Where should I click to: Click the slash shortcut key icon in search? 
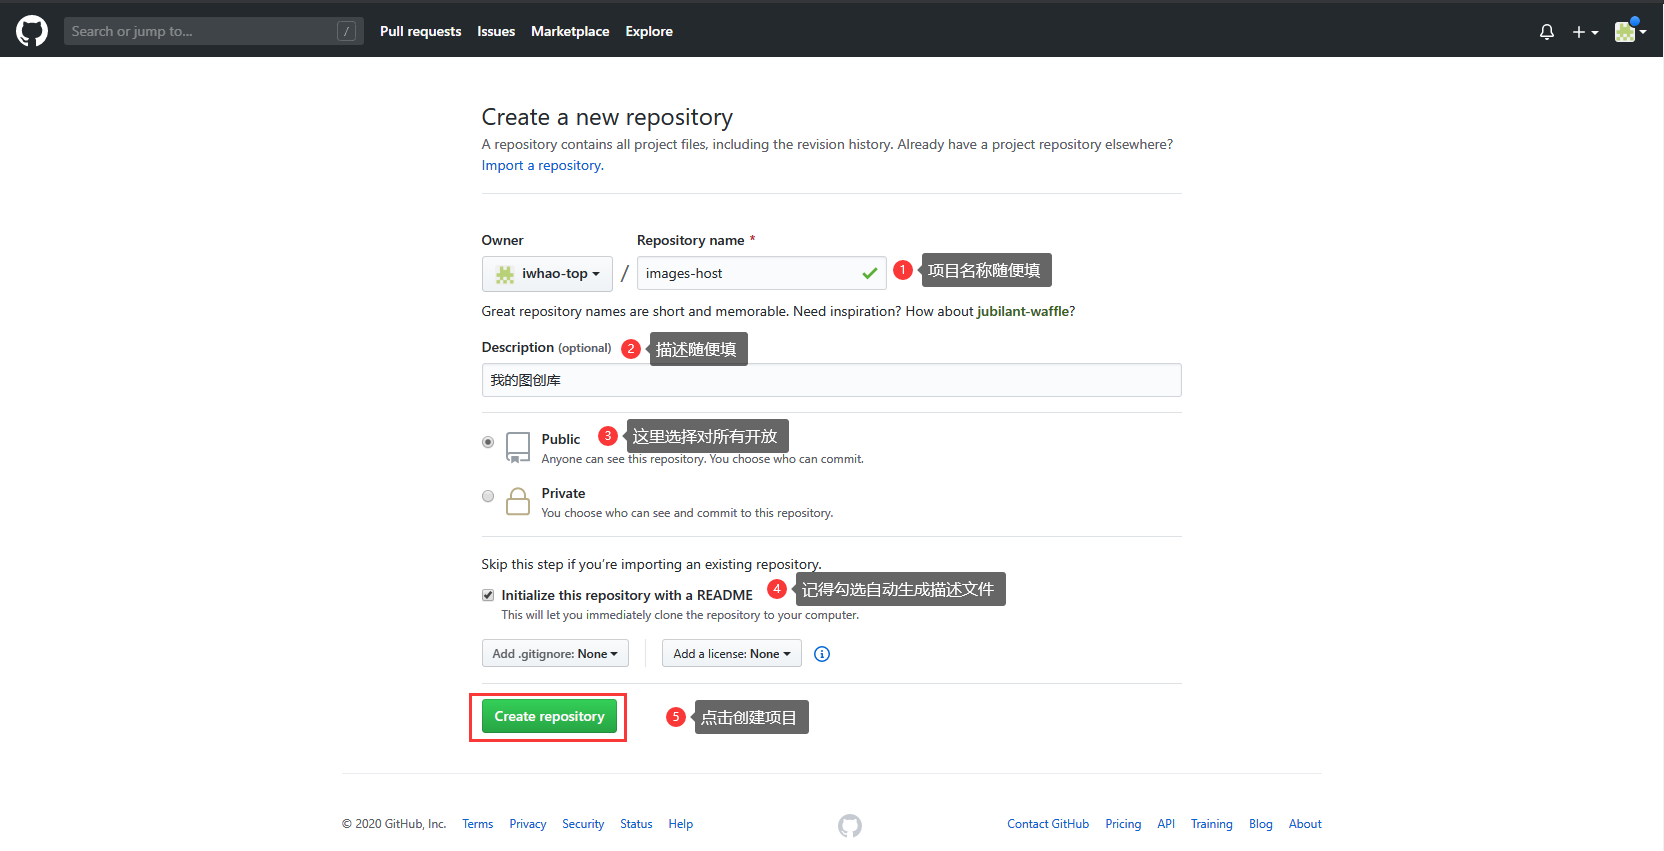click(x=347, y=31)
